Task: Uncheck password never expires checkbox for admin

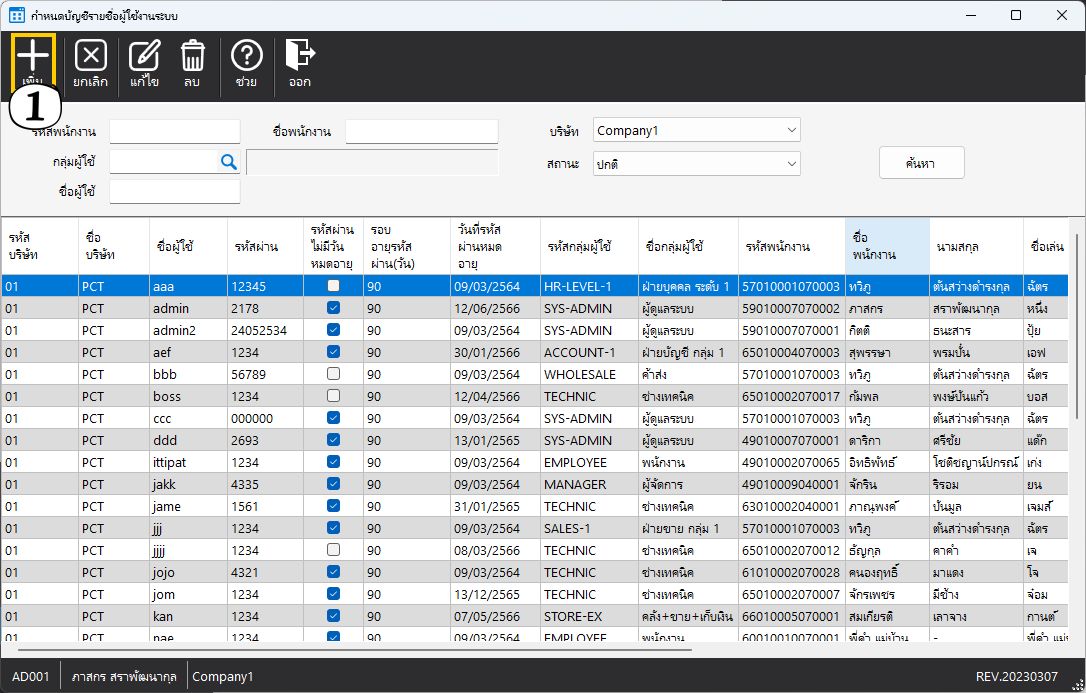Action: tap(334, 308)
